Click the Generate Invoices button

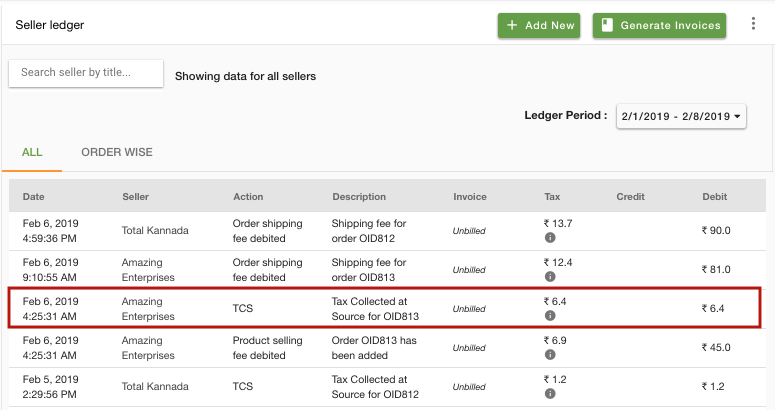pos(659,25)
